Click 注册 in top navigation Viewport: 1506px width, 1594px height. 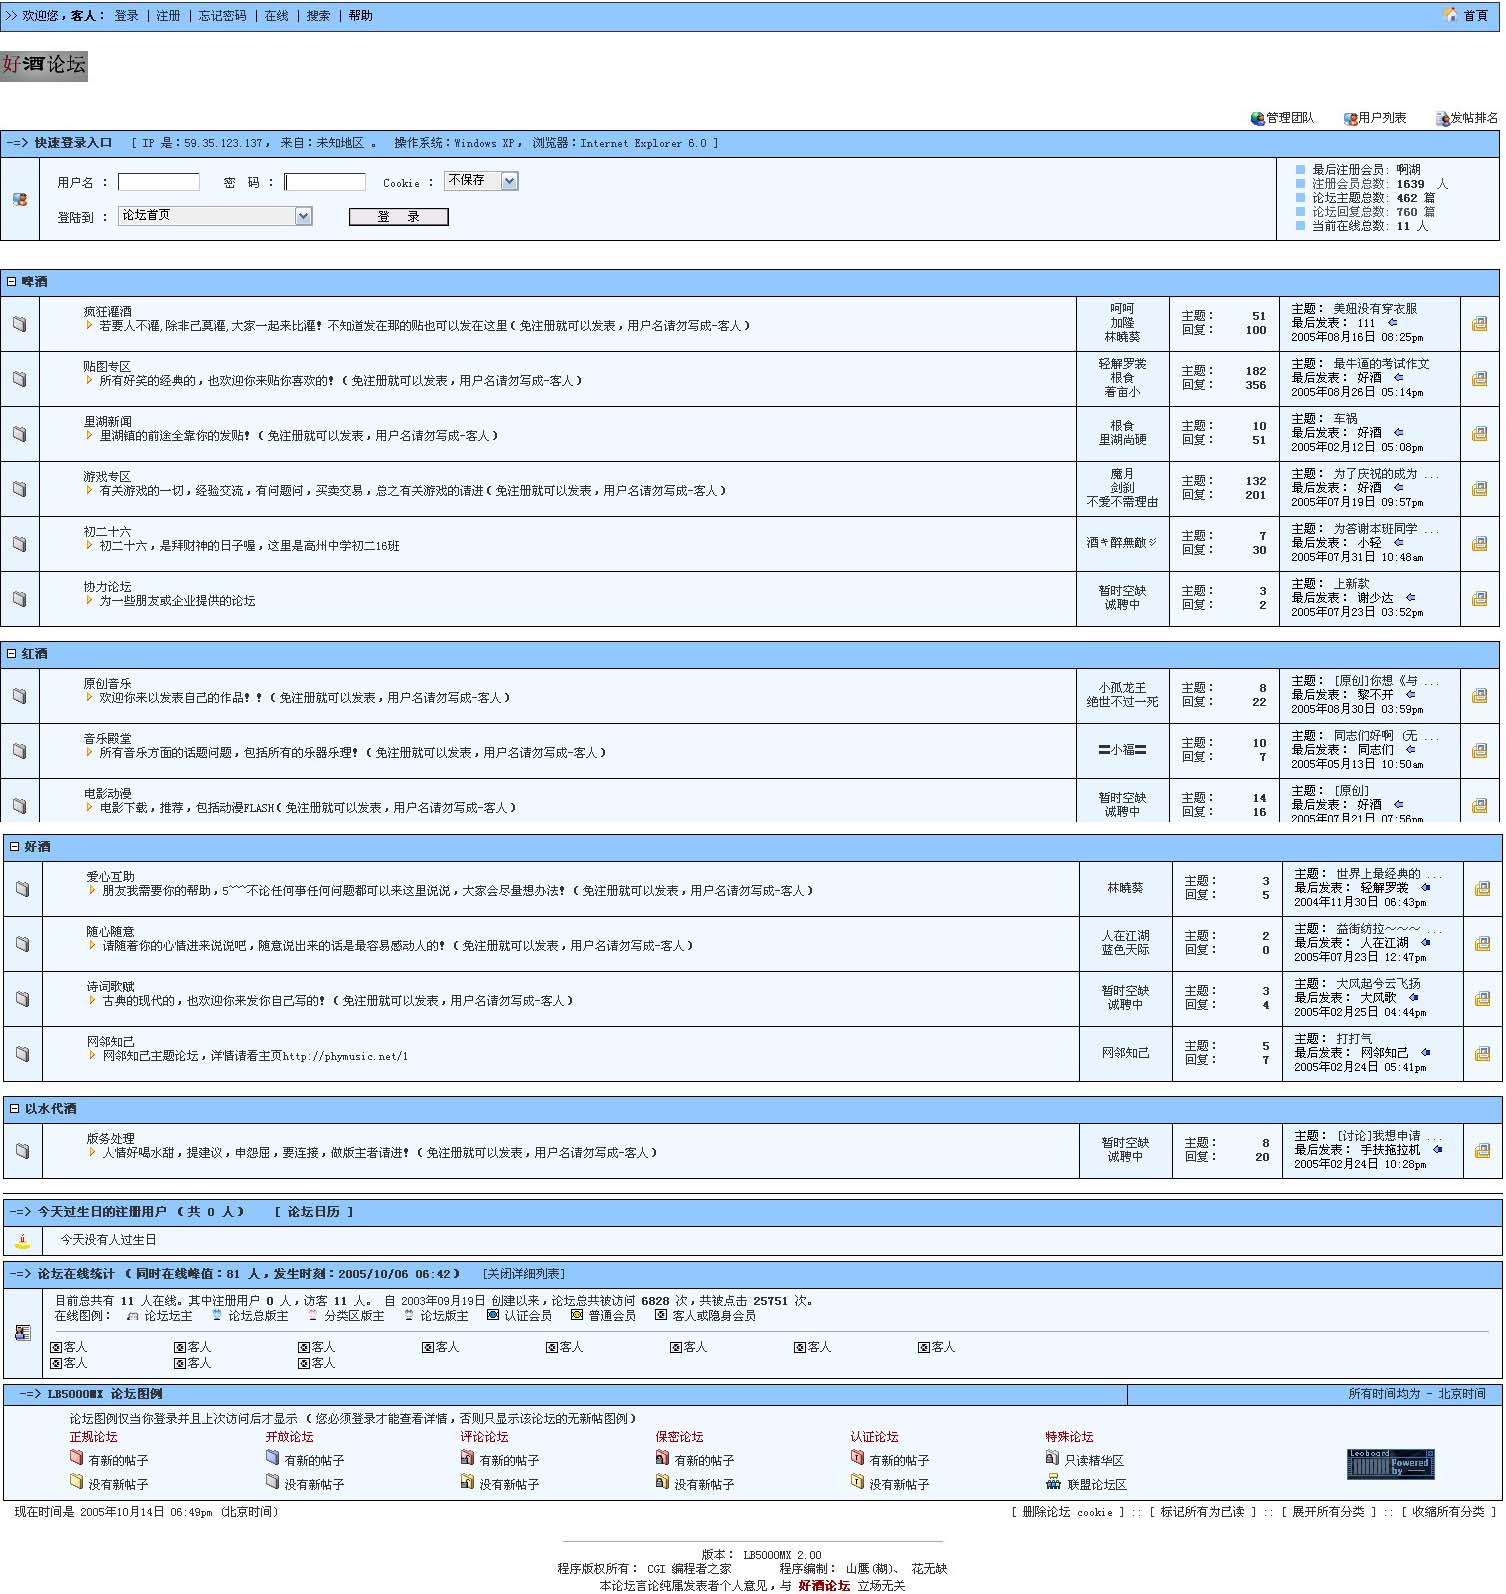coord(169,16)
